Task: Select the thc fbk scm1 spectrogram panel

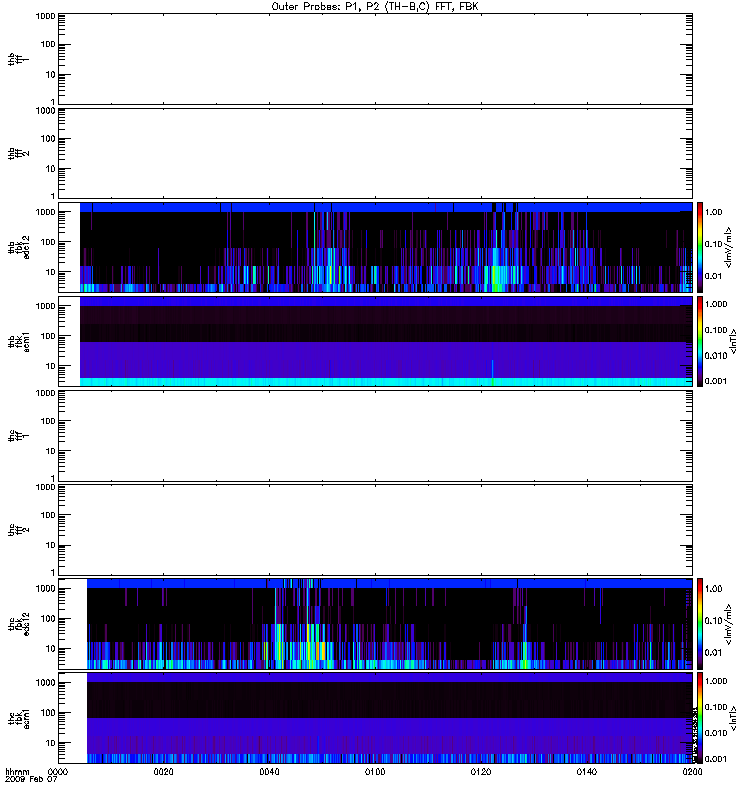Action: click(x=376, y=718)
